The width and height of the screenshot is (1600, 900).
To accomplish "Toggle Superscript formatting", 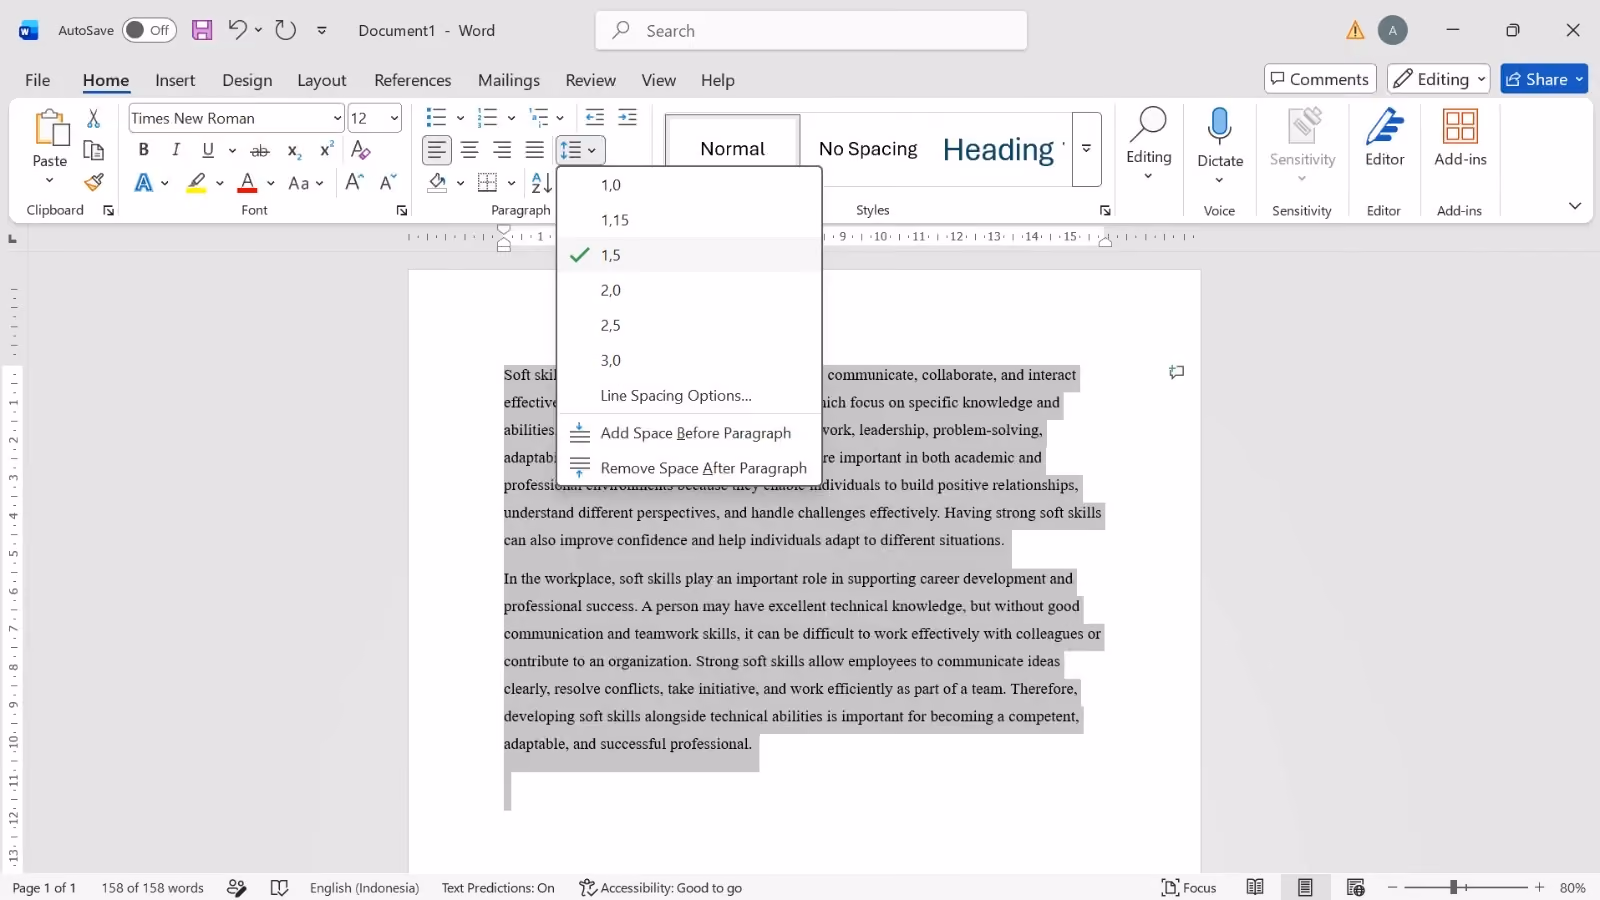I will (326, 150).
